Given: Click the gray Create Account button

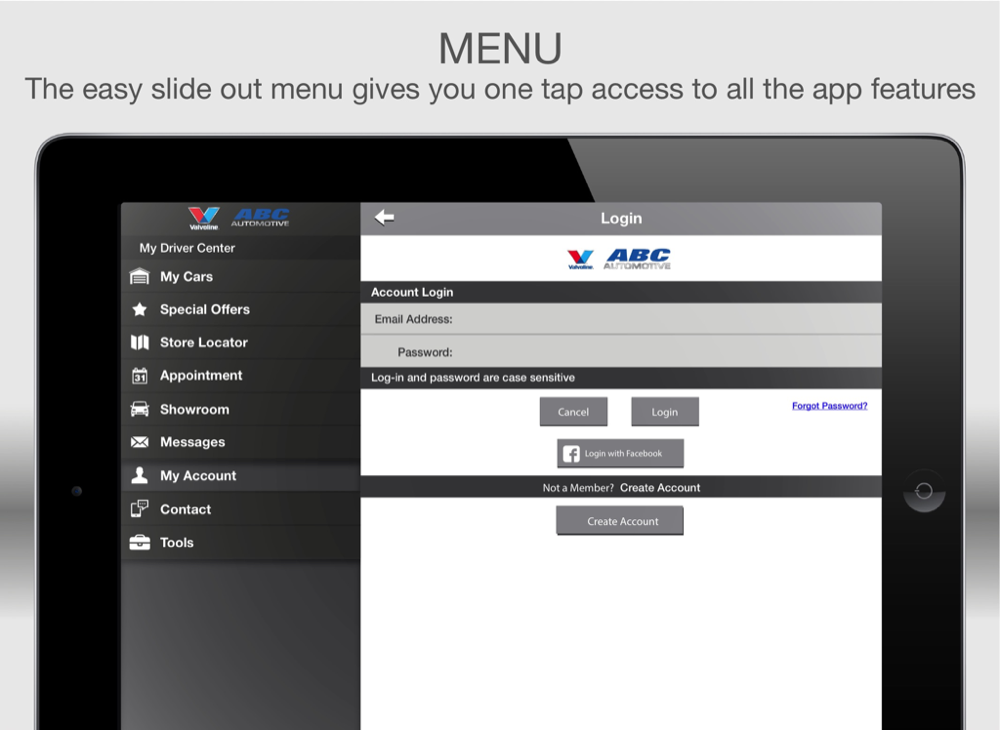Looking at the screenshot, I should (x=620, y=521).
